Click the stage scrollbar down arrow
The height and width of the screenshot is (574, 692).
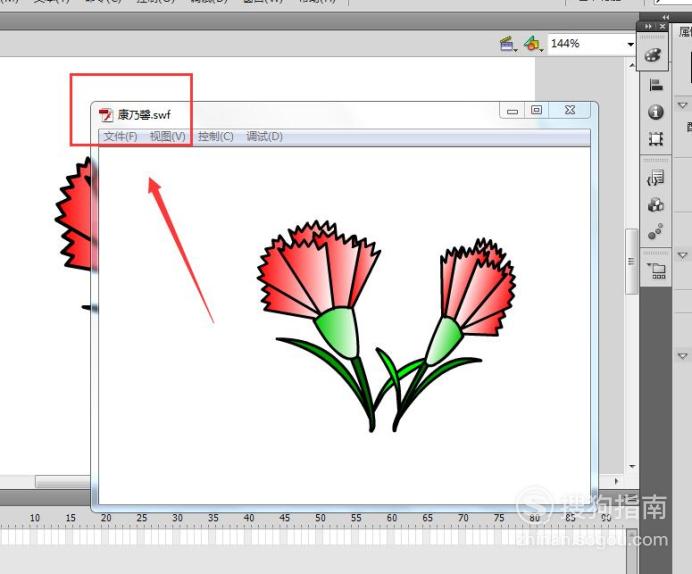tap(632, 466)
